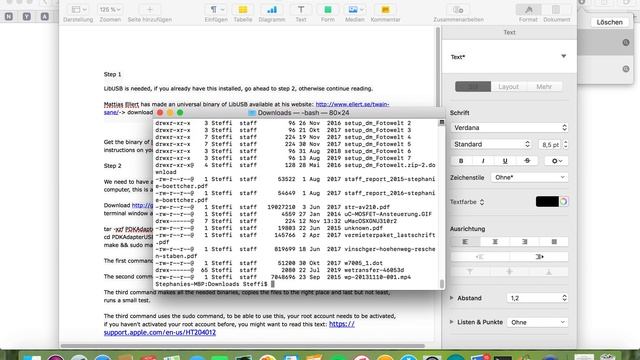Click the Terminal title 'Downloads — -bash — 80×24'

click(303, 113)
